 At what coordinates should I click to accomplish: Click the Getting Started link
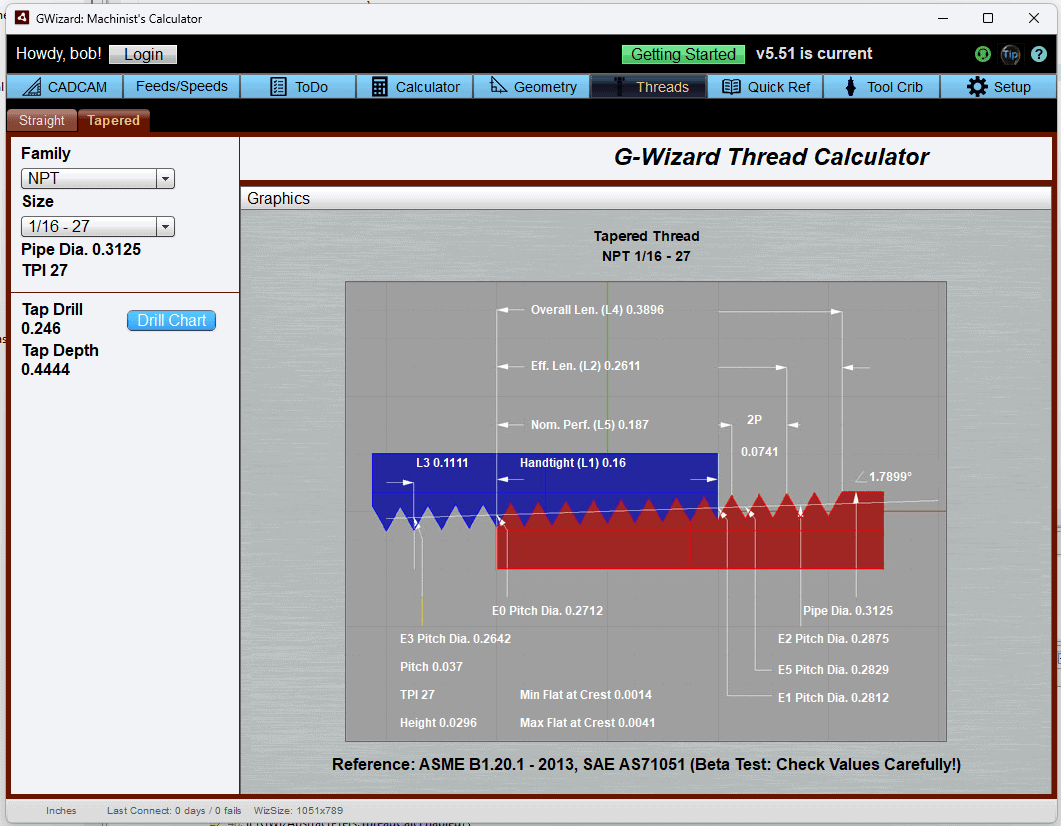(x=683, y=55)
